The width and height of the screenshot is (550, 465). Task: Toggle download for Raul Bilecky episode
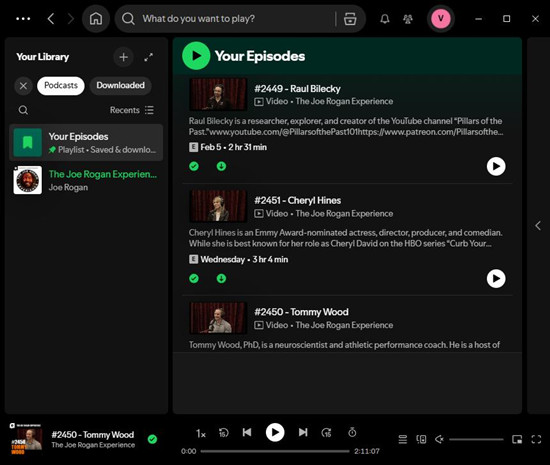tap(221, 166)
